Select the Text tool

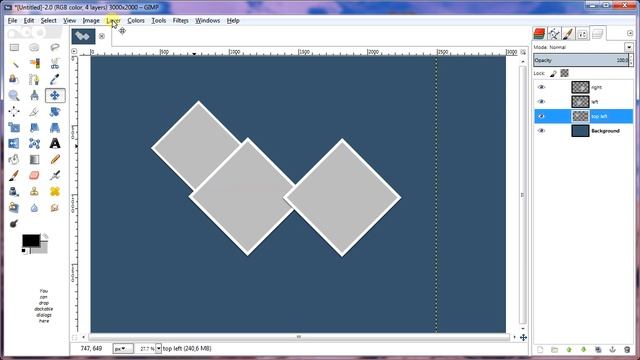click(x=55, y=143)
